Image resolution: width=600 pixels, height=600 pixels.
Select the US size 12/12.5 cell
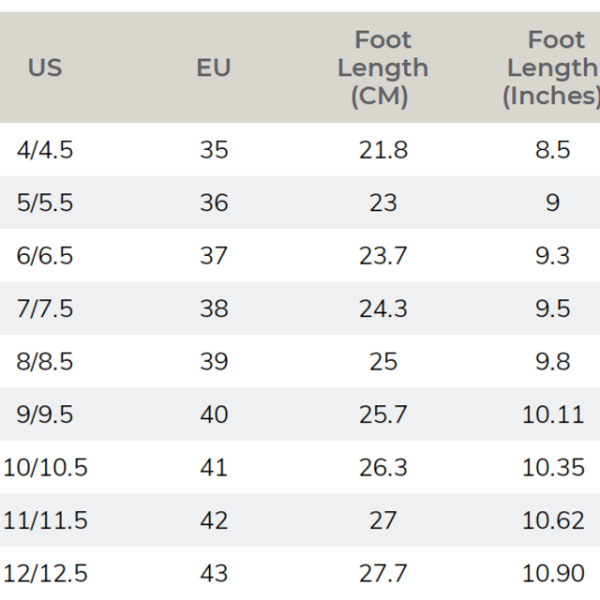pyautogui.click(x=45, y=574)
